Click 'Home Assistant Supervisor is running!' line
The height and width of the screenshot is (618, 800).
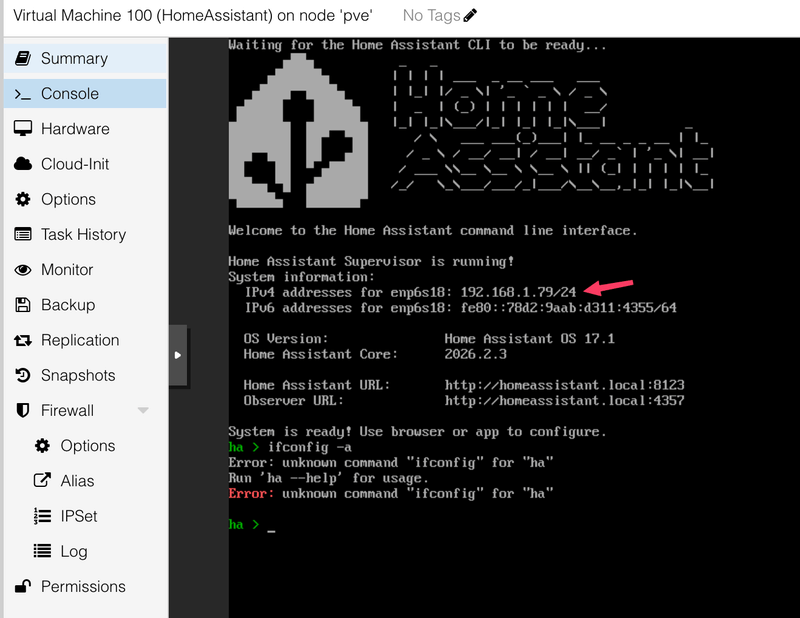click(x=371, y=261)
